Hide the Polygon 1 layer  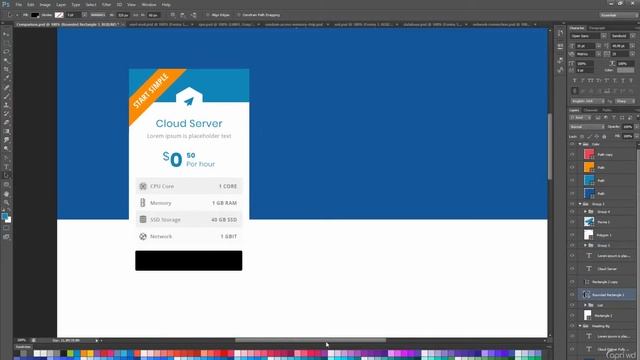pos(572,235)
